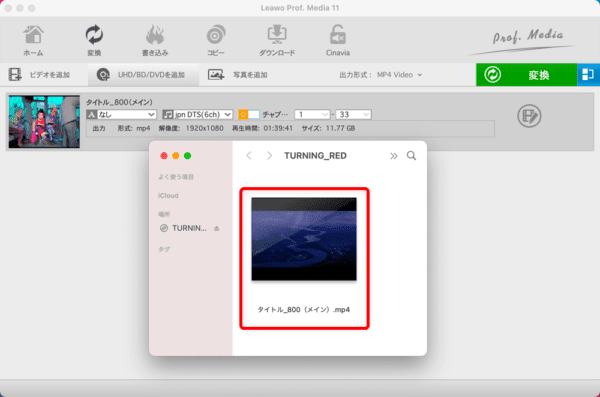Click the Tags (タグ) sidebar heading

(164, 249)
